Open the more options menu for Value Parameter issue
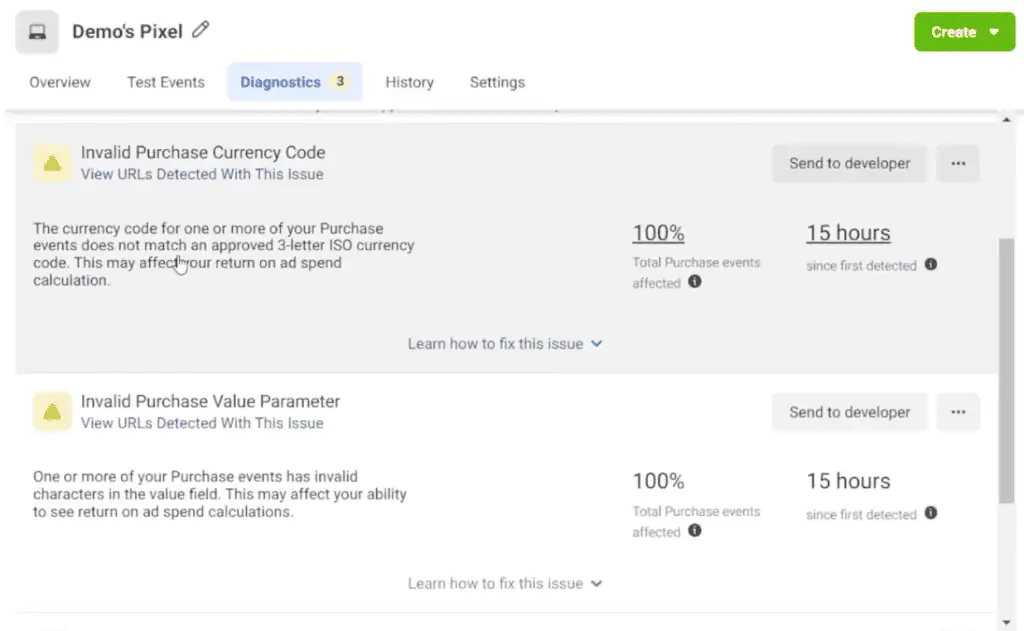 tap(957, 412)
